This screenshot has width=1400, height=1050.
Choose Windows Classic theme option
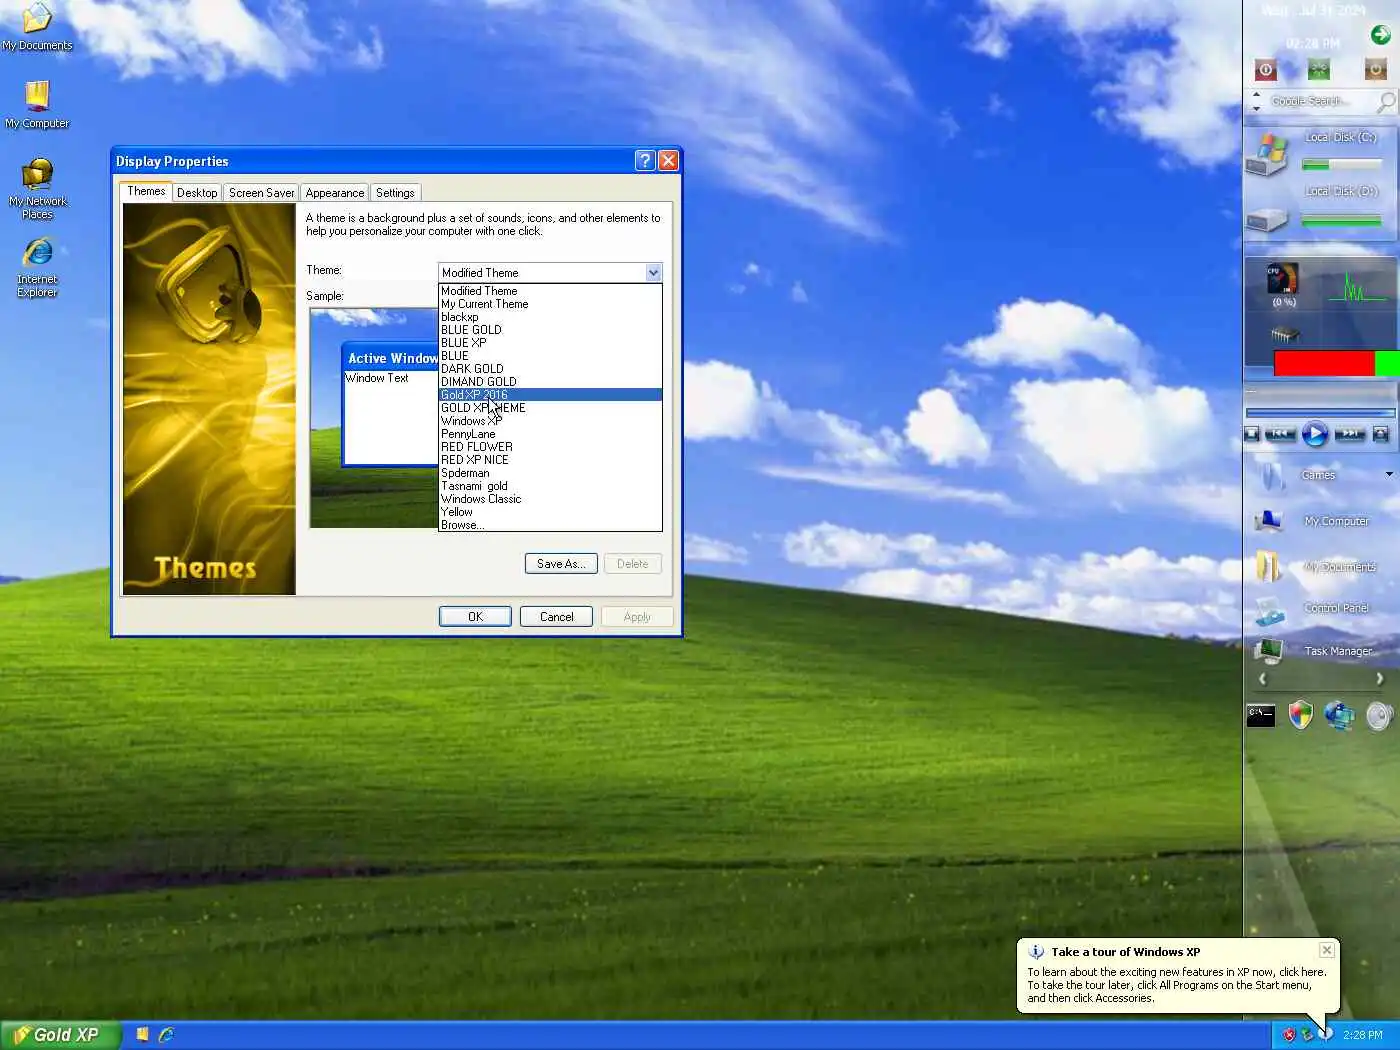click(550, 499)
